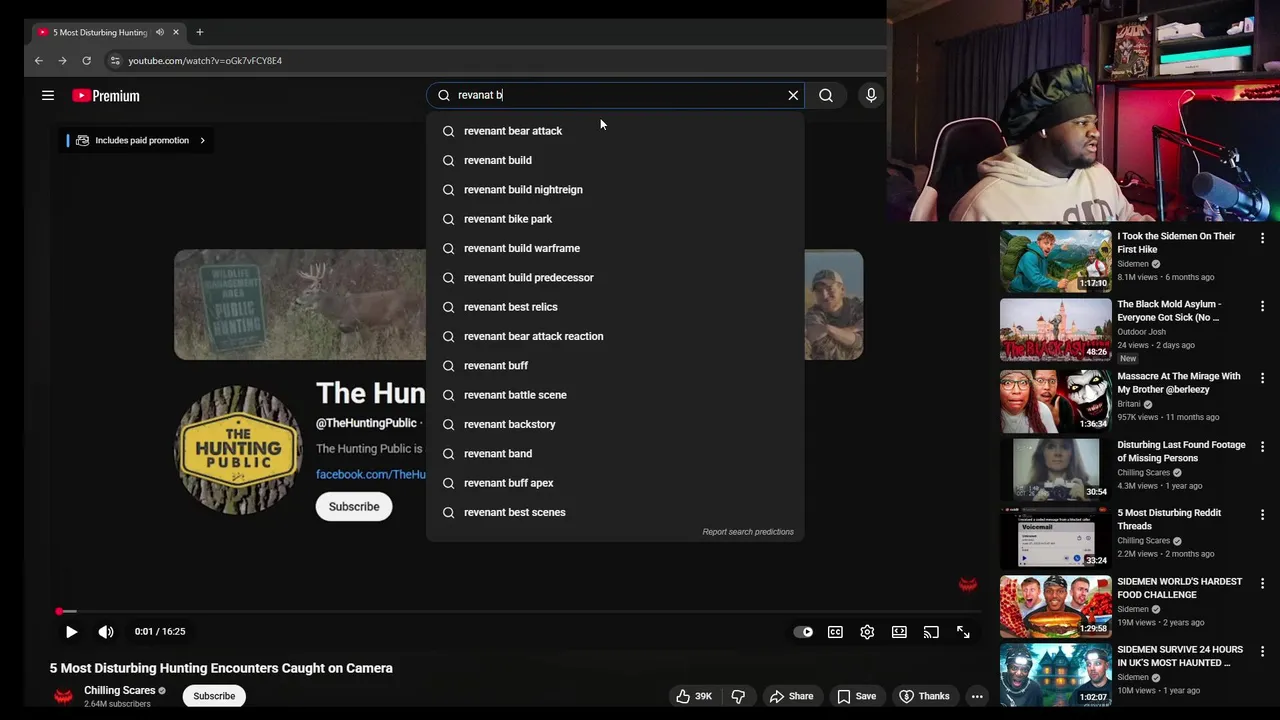Screen dimensions: 1280x720
Task: Share the video
Action: tap(790, 696)
